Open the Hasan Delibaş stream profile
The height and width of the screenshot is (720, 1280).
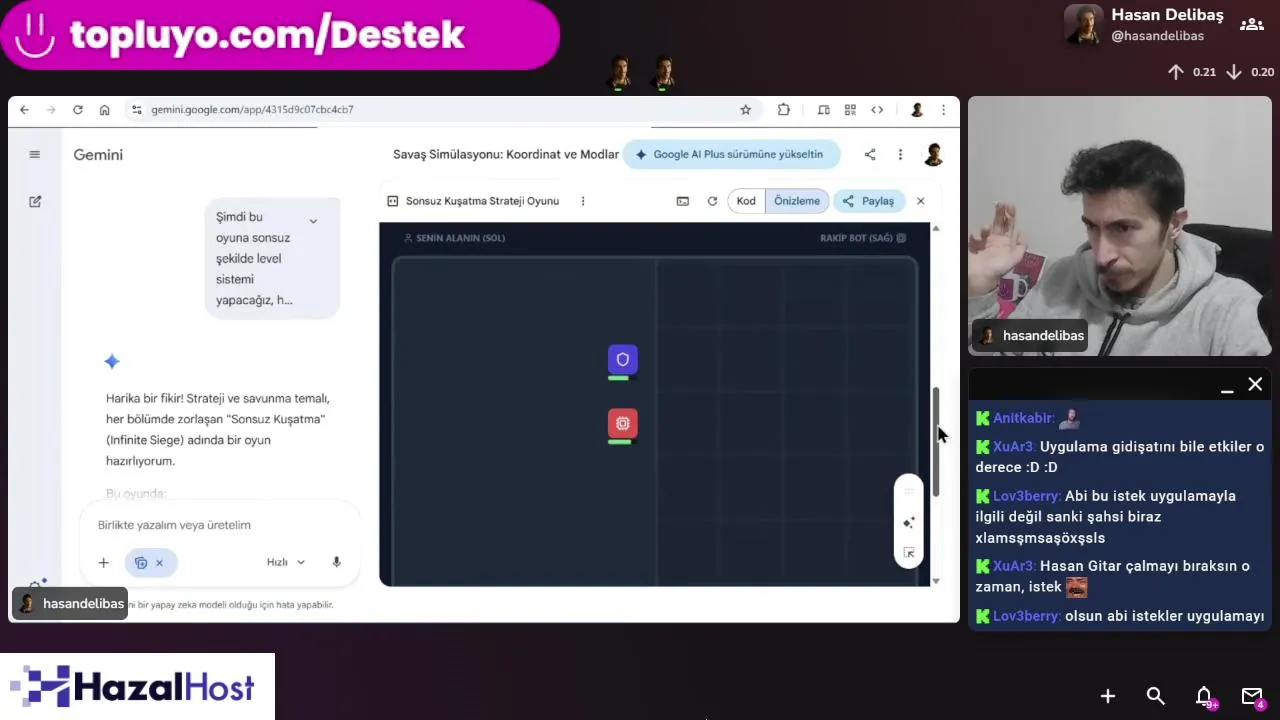point(1146,25)
